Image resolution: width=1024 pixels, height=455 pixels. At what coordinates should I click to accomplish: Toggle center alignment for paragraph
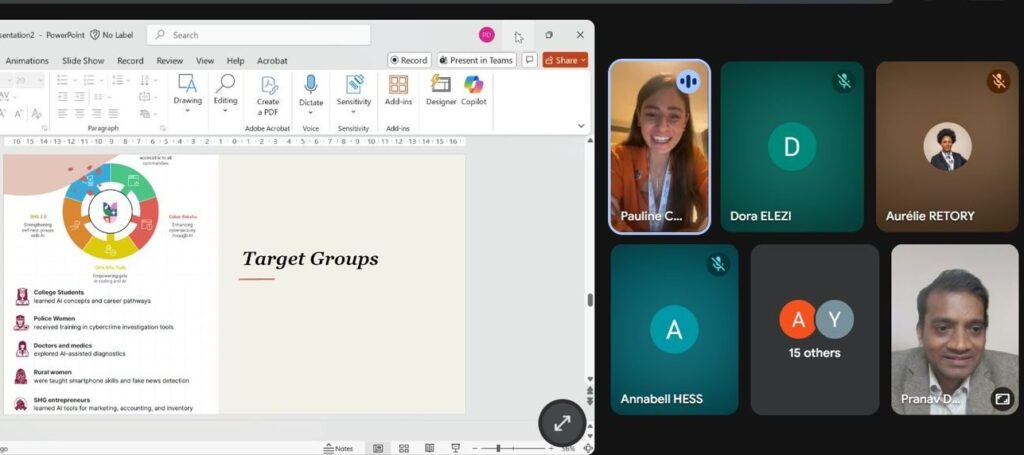click(x=79, y=114)
